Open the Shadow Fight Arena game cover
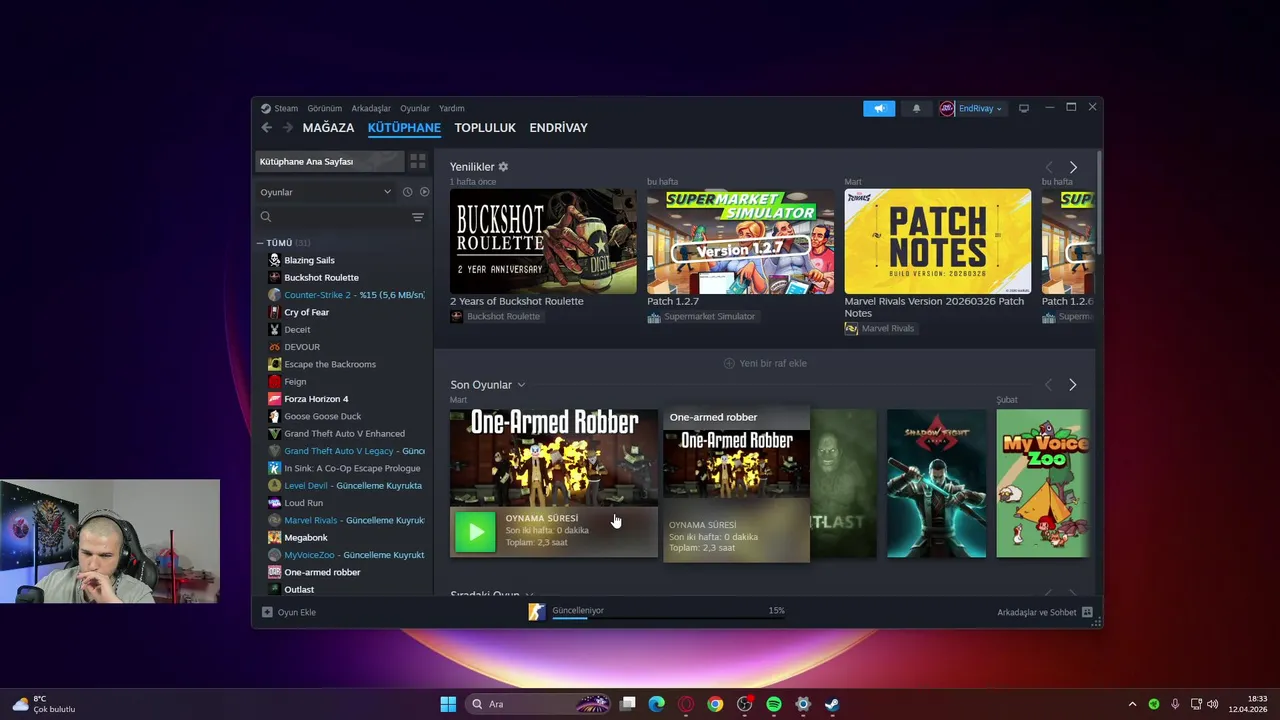The height and width of the screenshot is (720, 1280). (936, 483)
